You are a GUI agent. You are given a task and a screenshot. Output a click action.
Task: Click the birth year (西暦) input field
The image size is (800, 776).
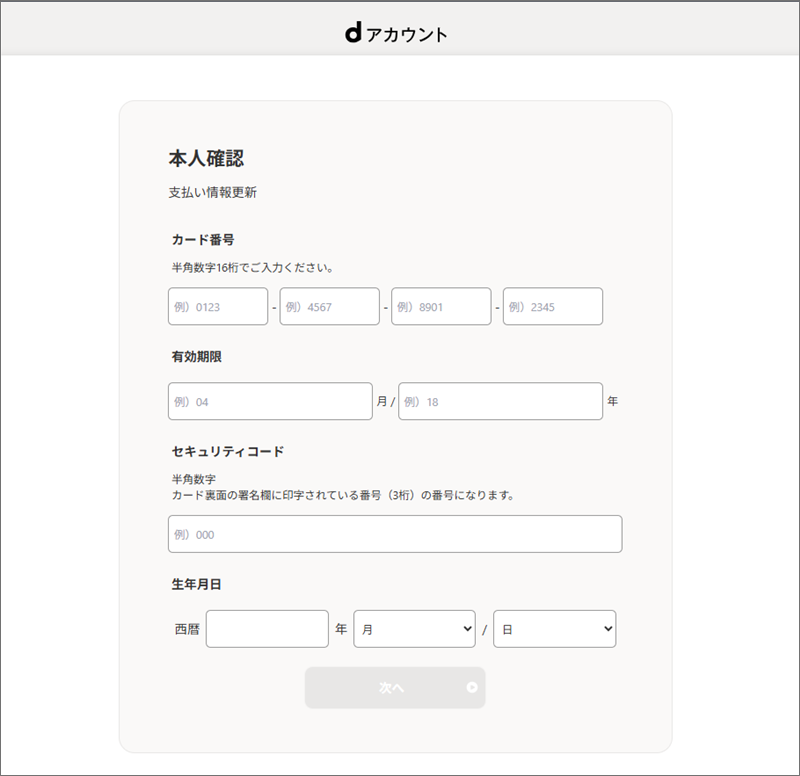click(x=267, y=629)
